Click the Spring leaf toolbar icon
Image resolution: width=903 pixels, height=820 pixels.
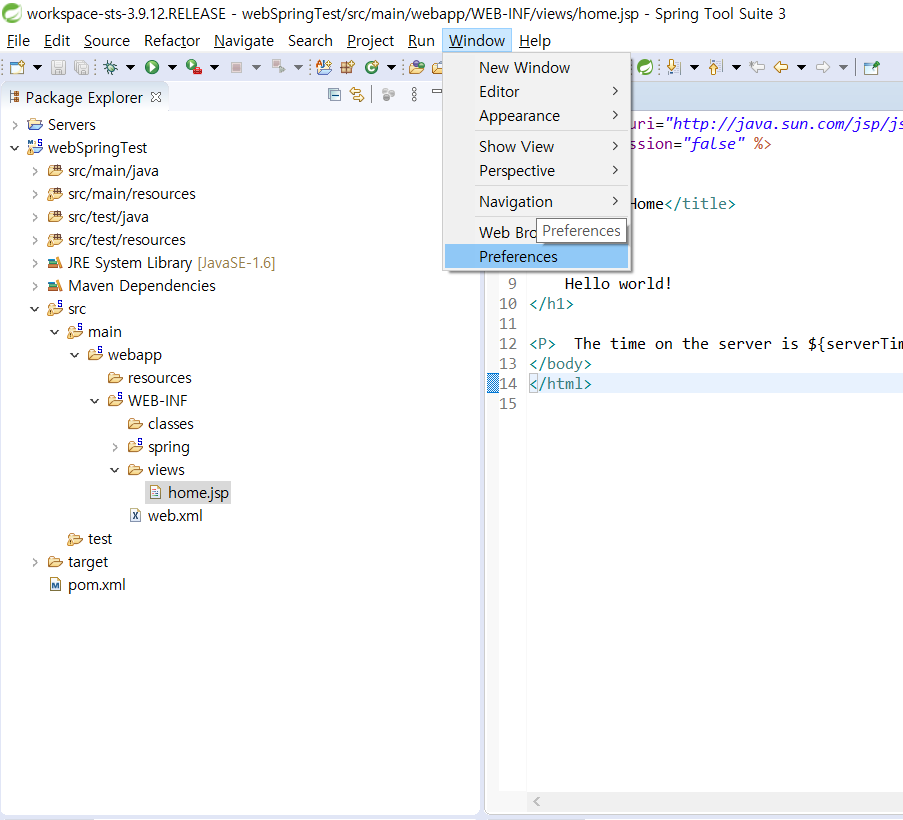pyautogui.click(x=645, y=67)
